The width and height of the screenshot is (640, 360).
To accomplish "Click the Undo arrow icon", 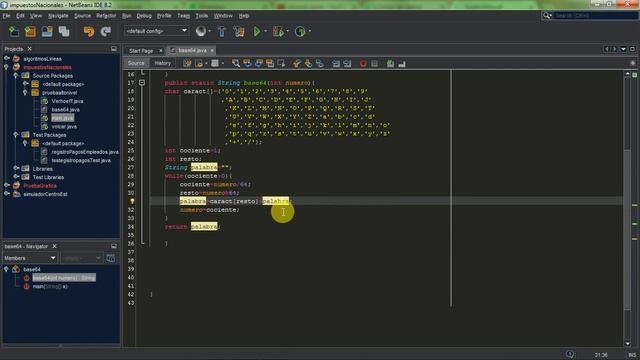I will click(x=89, y=31).
